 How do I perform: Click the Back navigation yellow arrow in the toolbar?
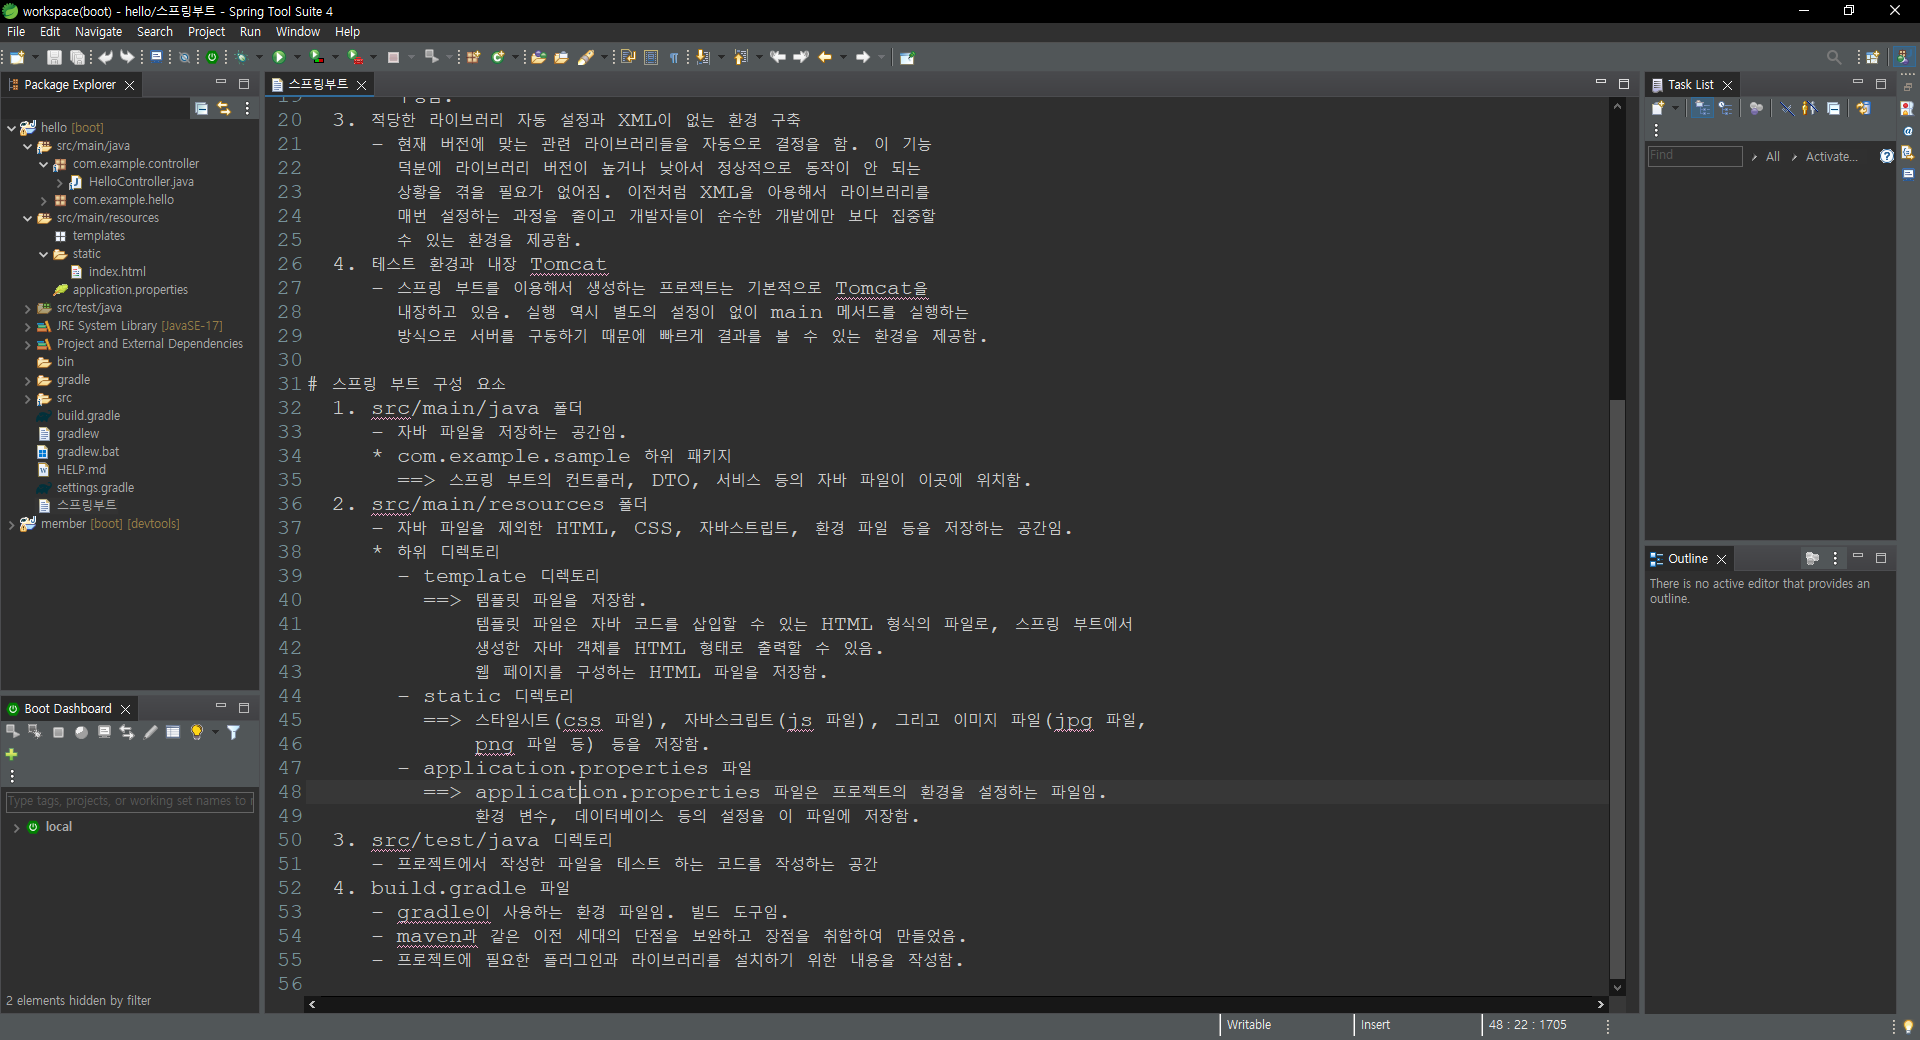[x=825, y=57]
